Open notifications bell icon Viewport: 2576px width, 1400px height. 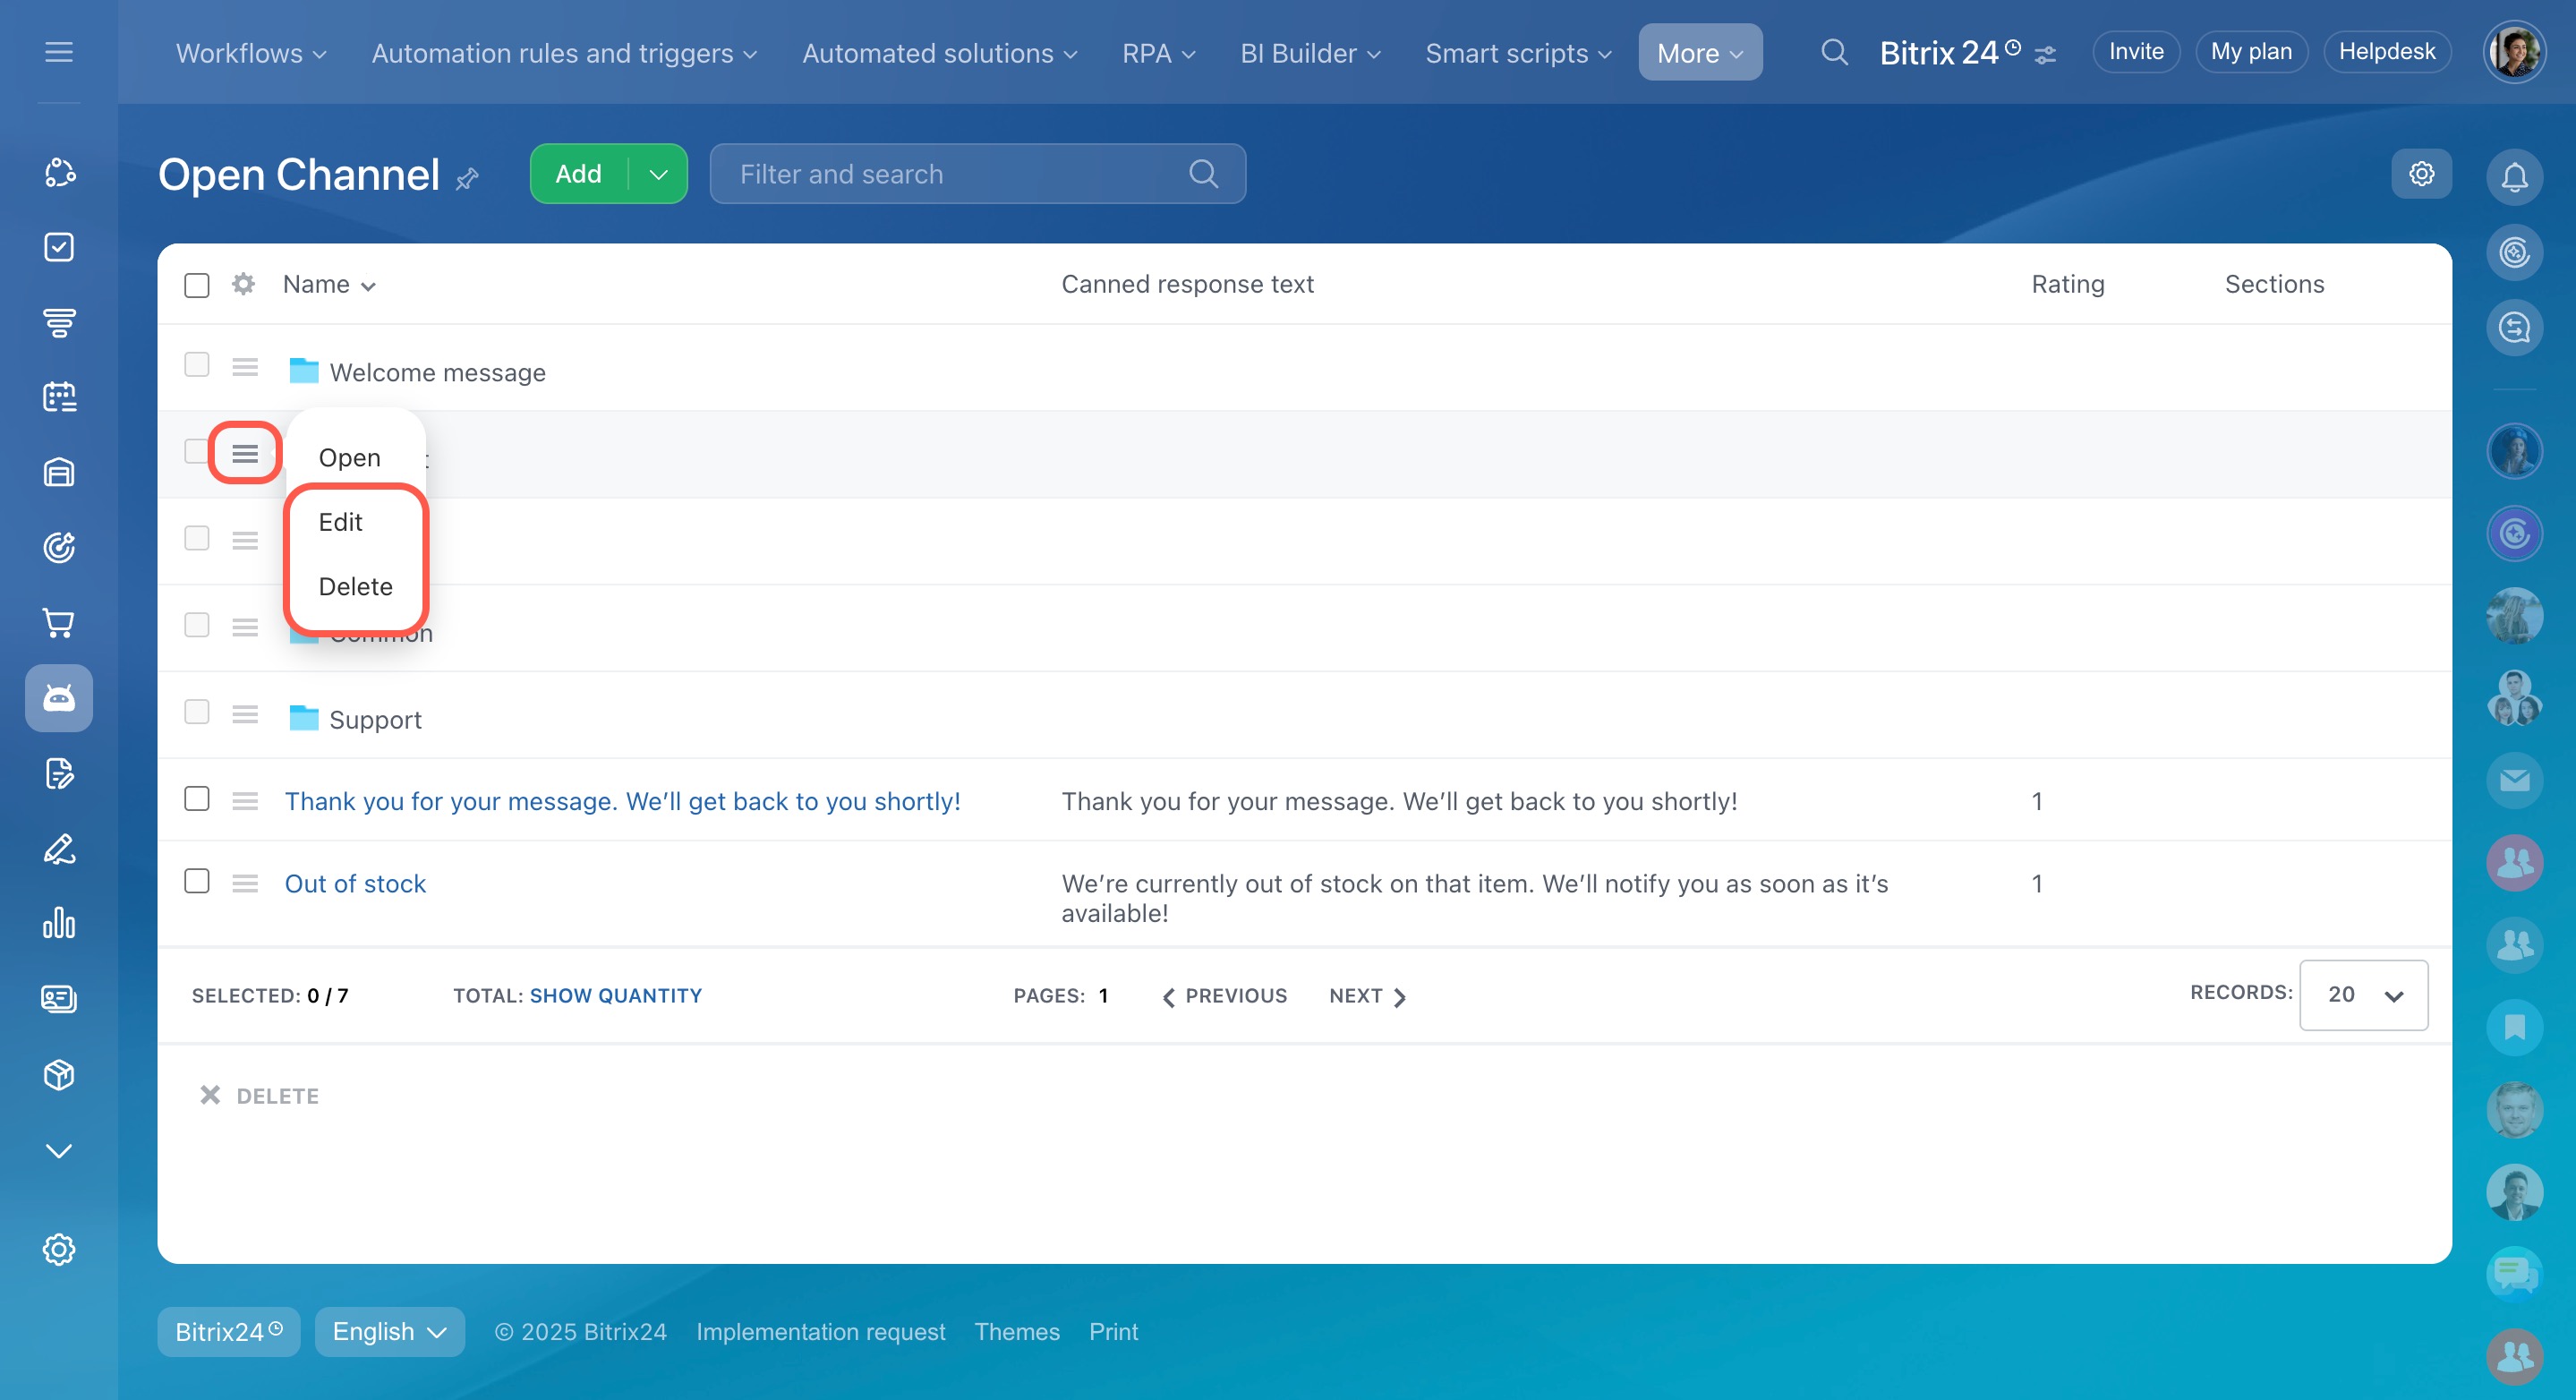pyautogui.click(x=2513, y=177)
